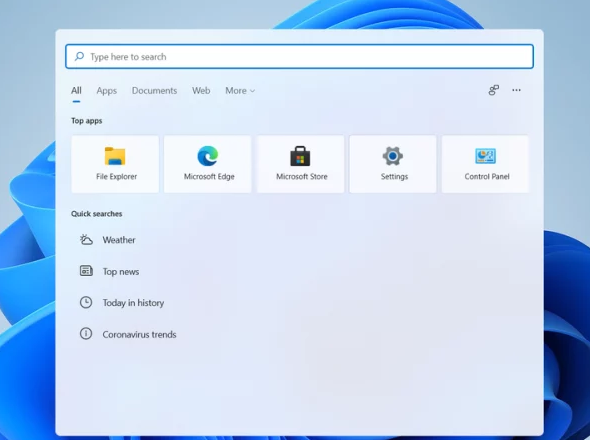Open the three-dot options menu

tap(516, 90)
